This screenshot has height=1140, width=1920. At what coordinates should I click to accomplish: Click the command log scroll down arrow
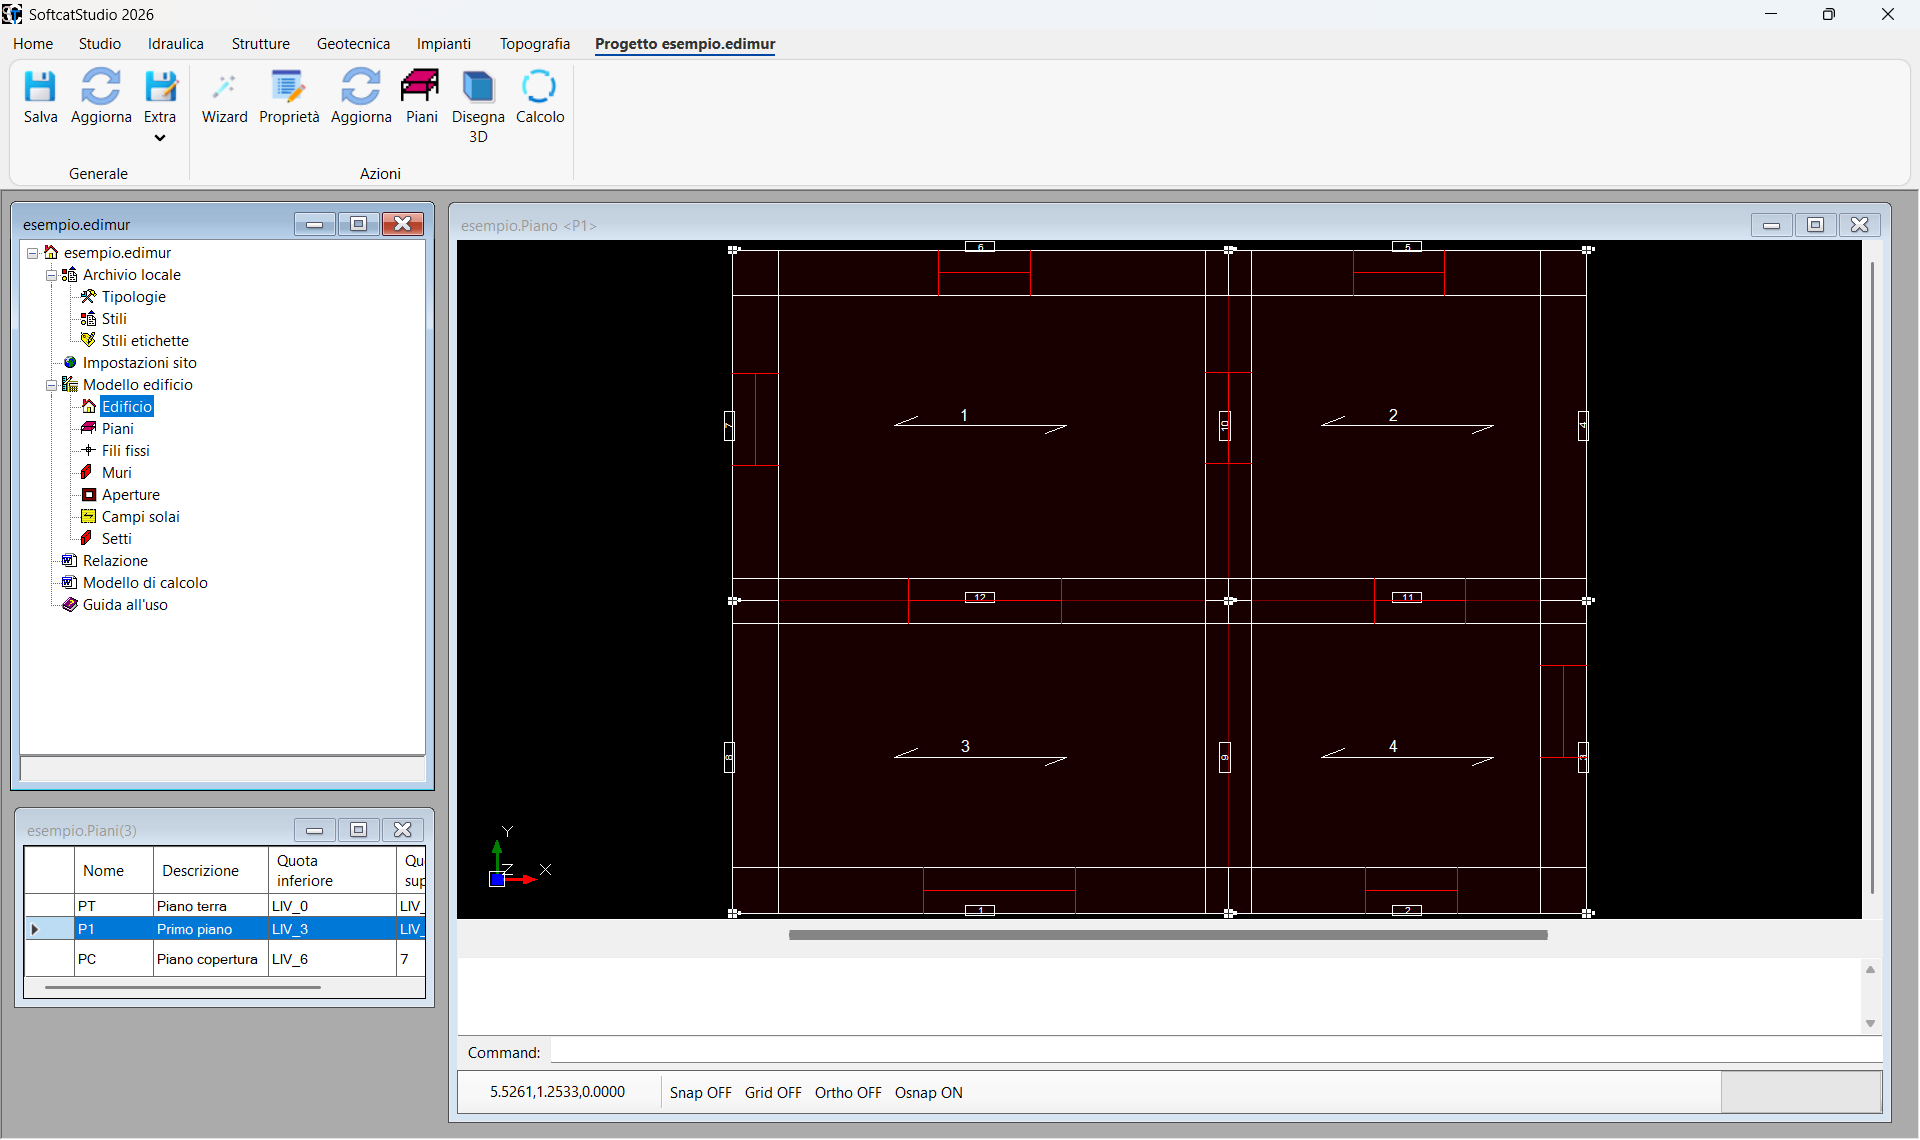coord(1870,1024)
